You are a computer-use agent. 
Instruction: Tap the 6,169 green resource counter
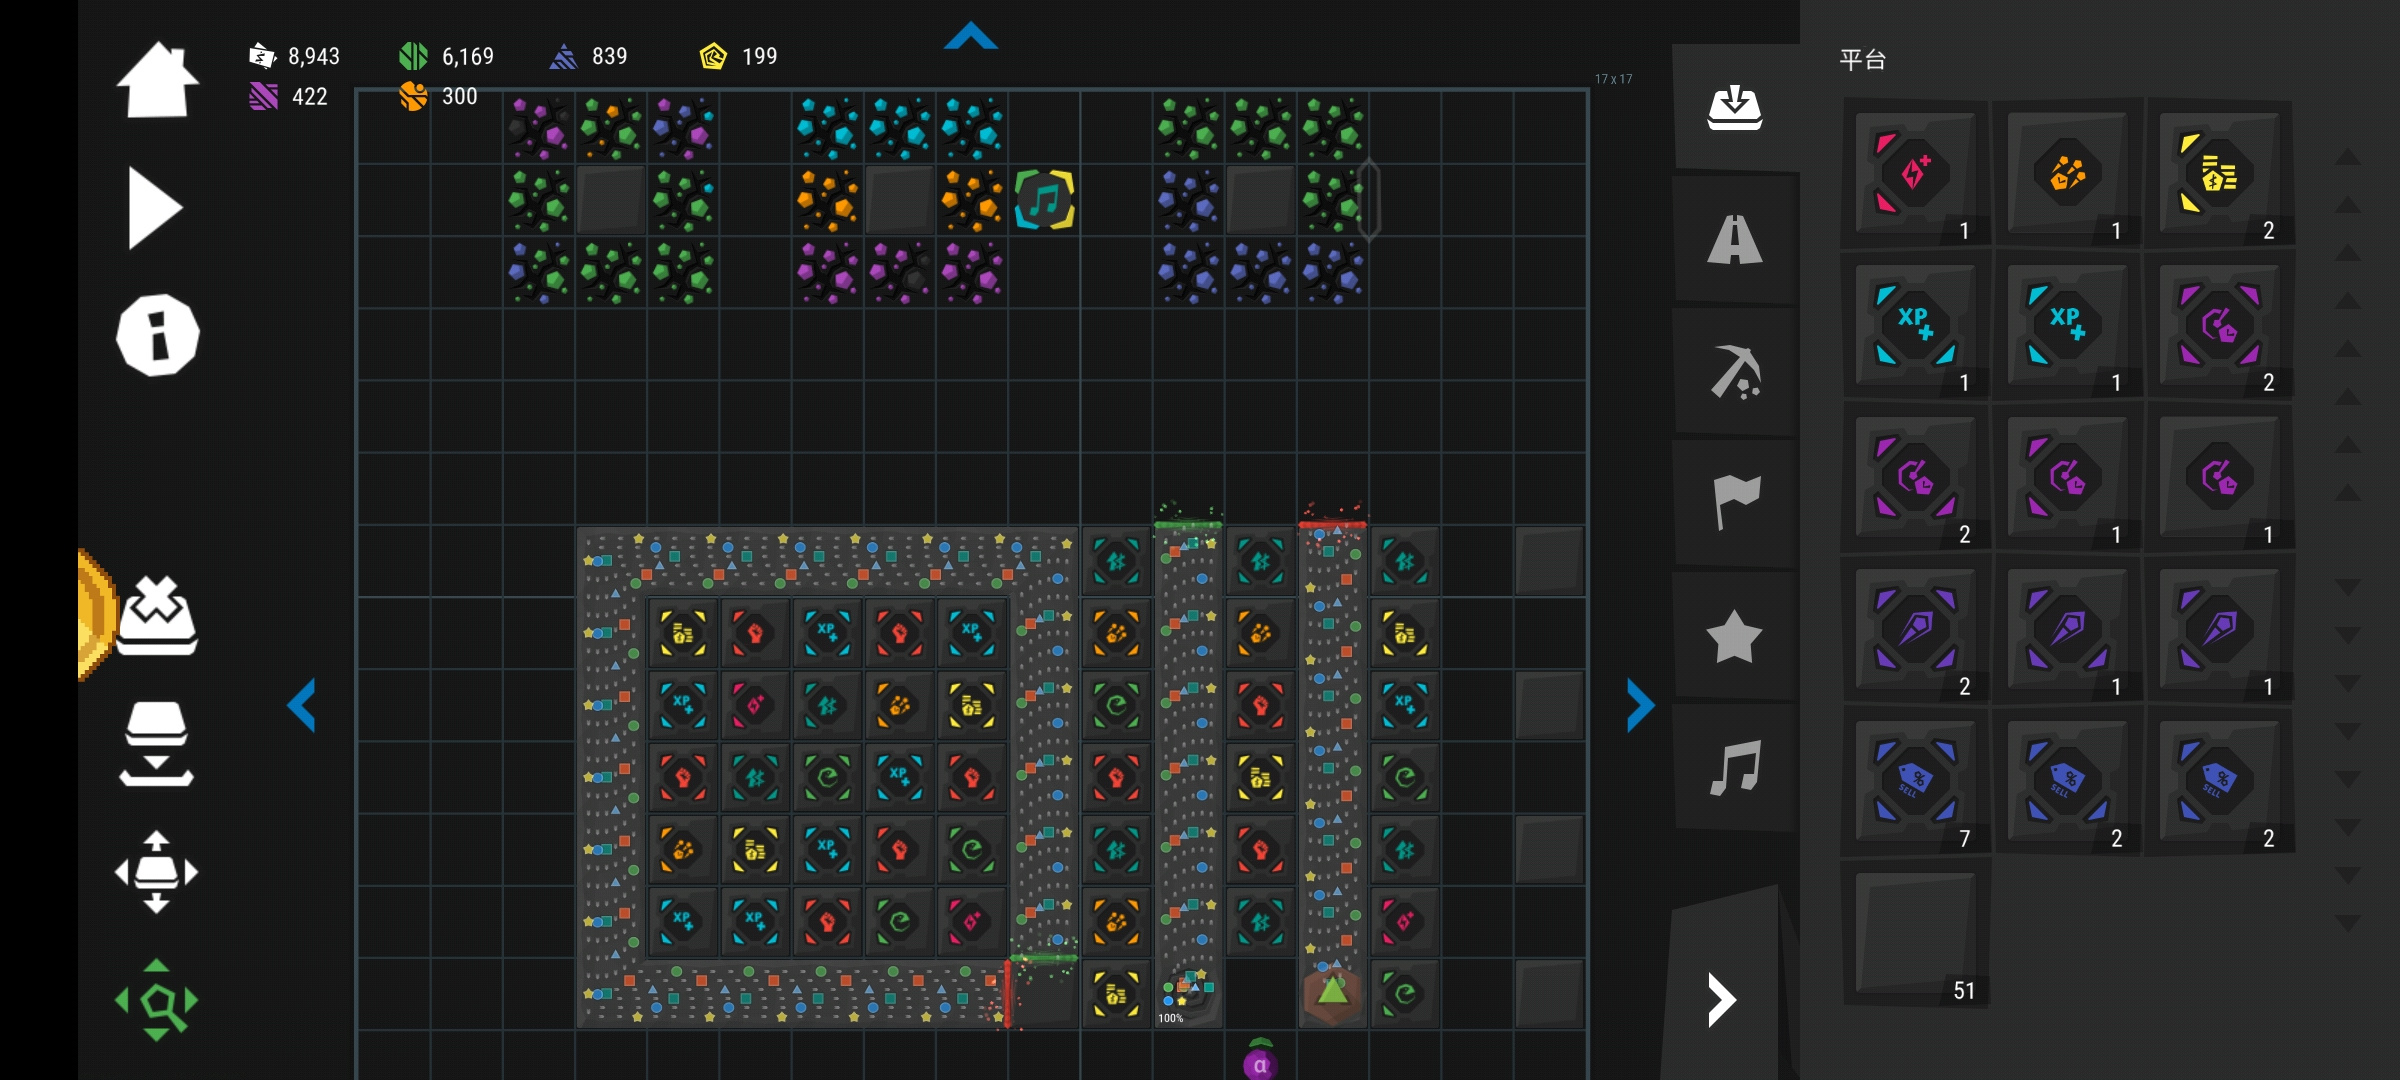446,56
